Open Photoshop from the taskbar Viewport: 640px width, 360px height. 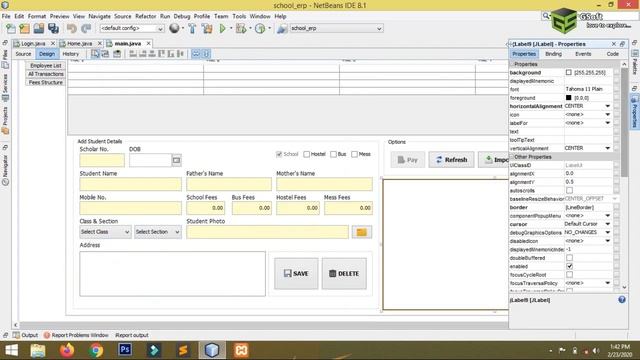coord(125,350)
